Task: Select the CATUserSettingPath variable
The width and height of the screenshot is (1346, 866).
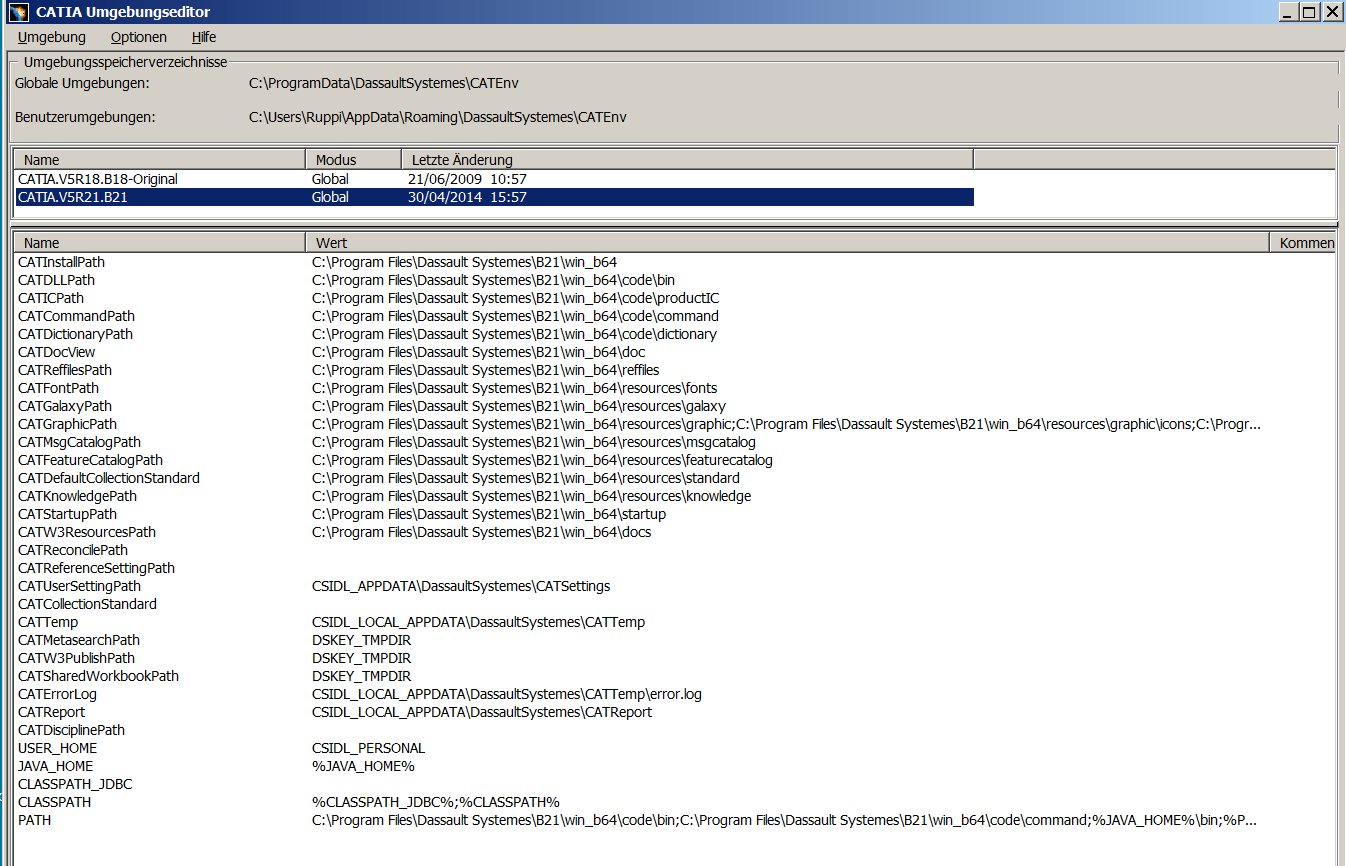Action: 79,586
